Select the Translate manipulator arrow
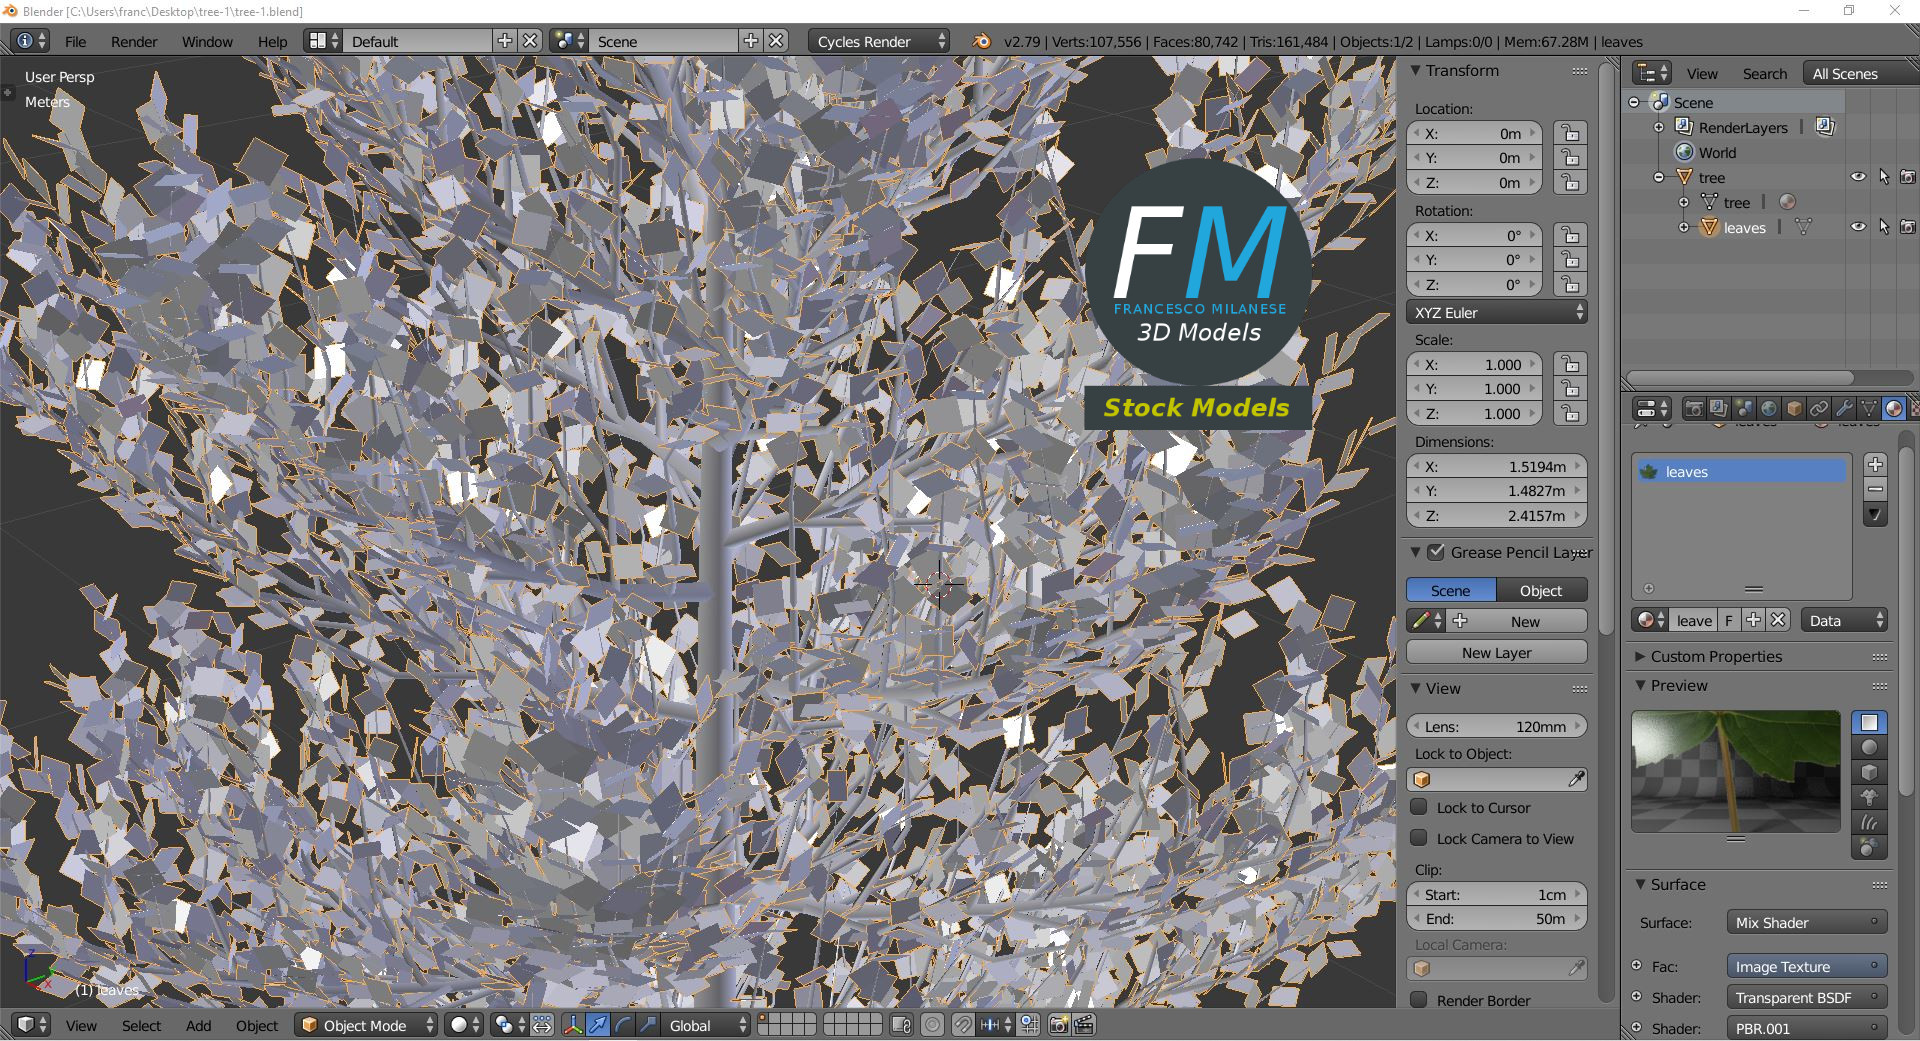 coord(598,1025)
